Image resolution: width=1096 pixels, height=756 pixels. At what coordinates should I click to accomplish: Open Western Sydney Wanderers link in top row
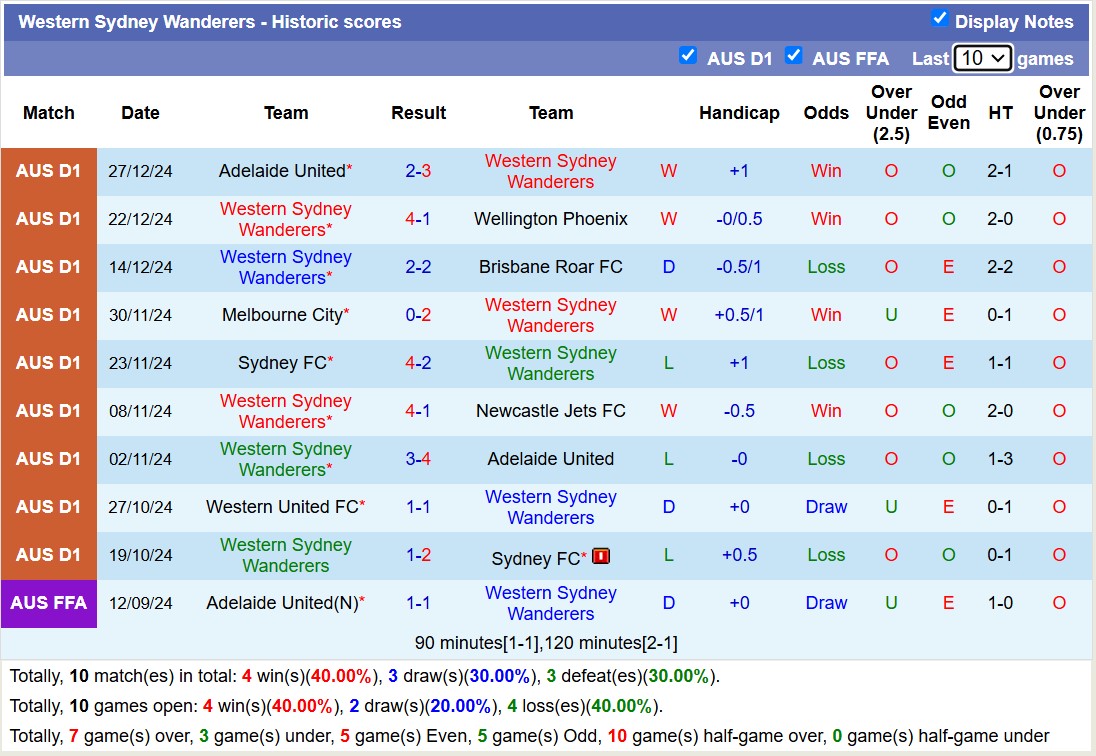pos(551,171)
